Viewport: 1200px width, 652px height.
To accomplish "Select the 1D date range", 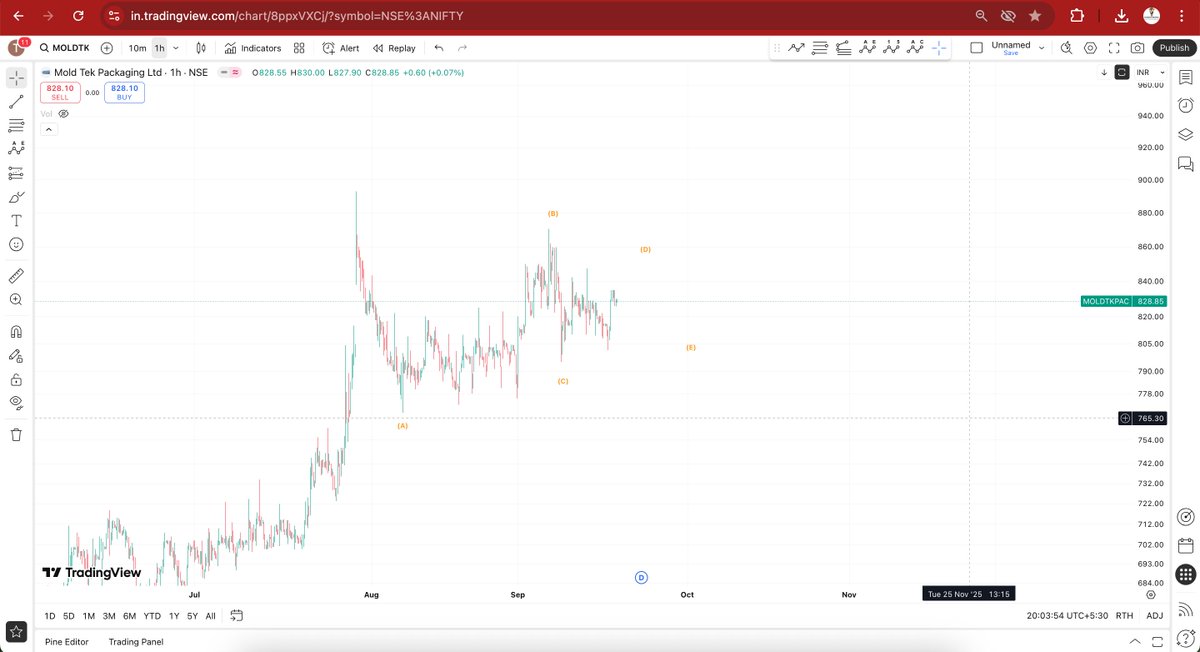I will click(x=50, y=616).
